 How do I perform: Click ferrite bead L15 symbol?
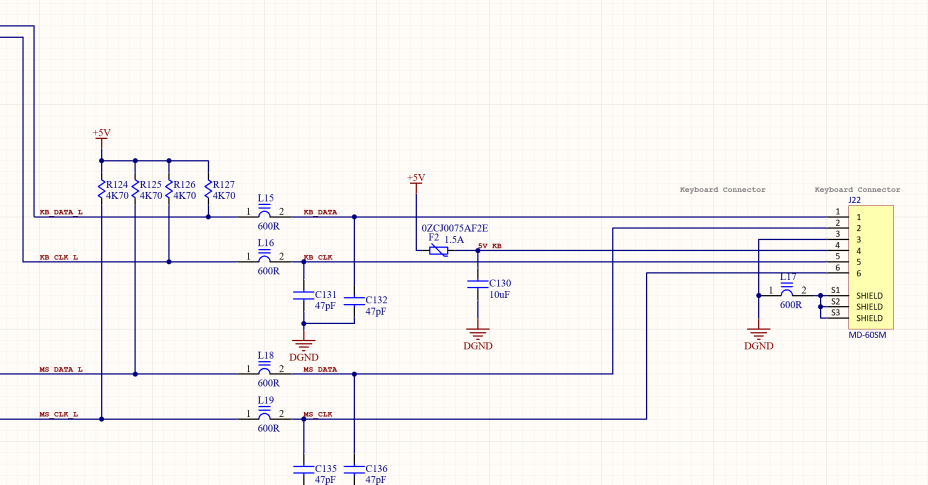click(x=265, y=213)
